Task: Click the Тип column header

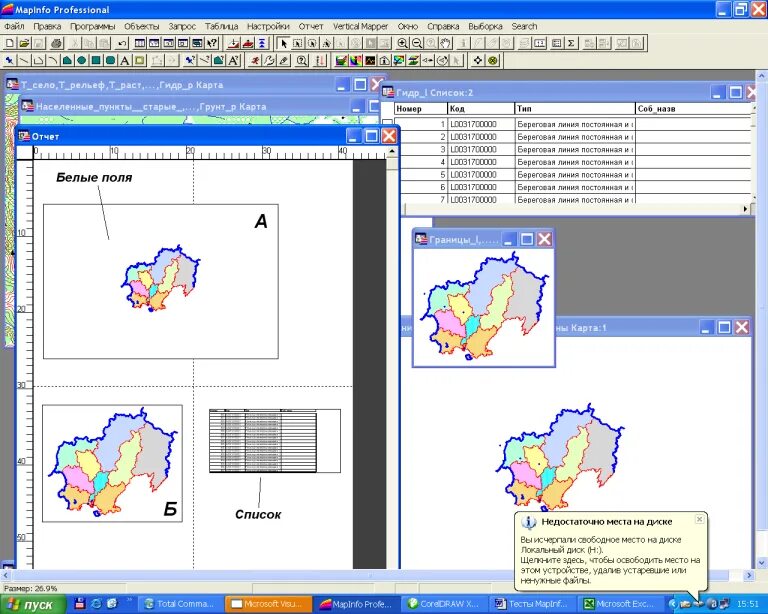Action: pos(575,108)
